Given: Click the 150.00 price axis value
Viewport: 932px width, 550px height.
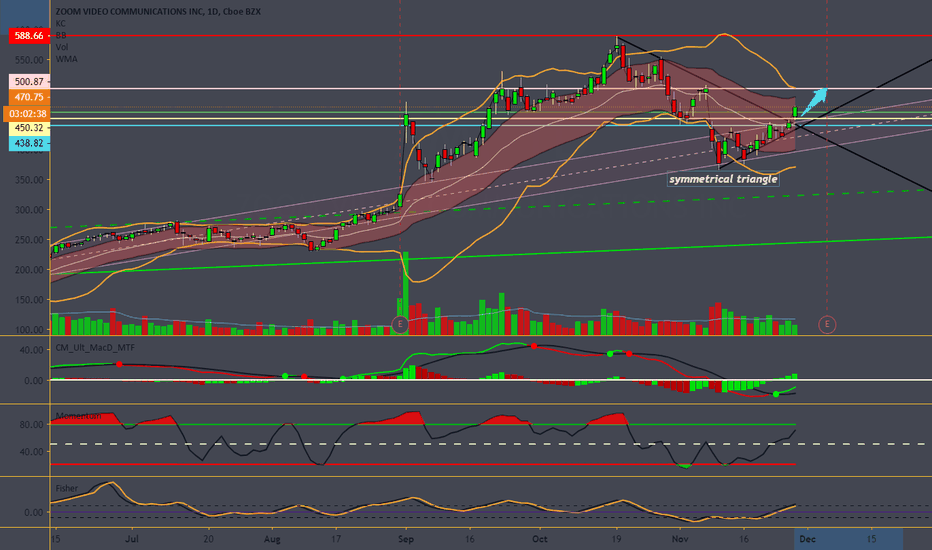Looking at the screenshot, I should (29, 300).
